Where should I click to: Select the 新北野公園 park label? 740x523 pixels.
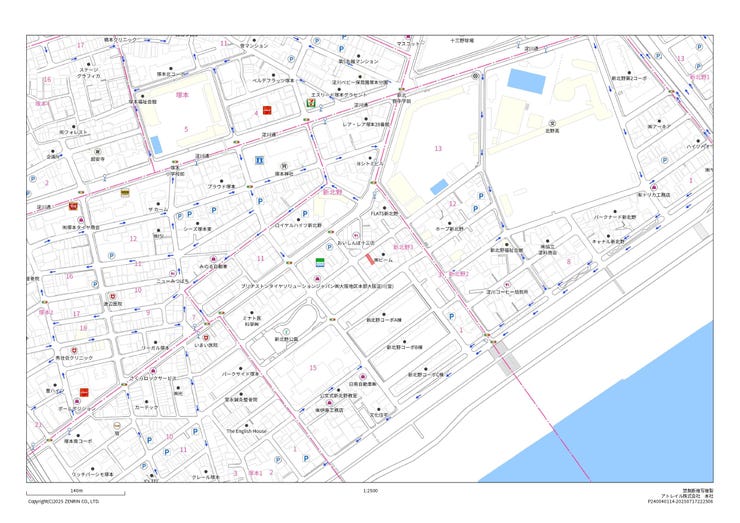click(x=286, y=339)
